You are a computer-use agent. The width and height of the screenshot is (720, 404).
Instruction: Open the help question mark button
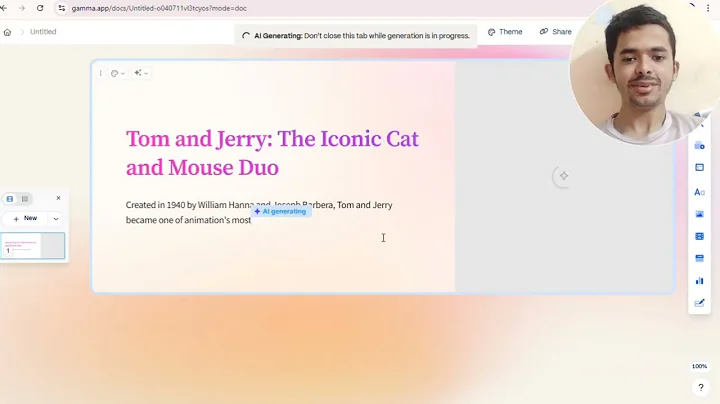click(x=701, y=387)
